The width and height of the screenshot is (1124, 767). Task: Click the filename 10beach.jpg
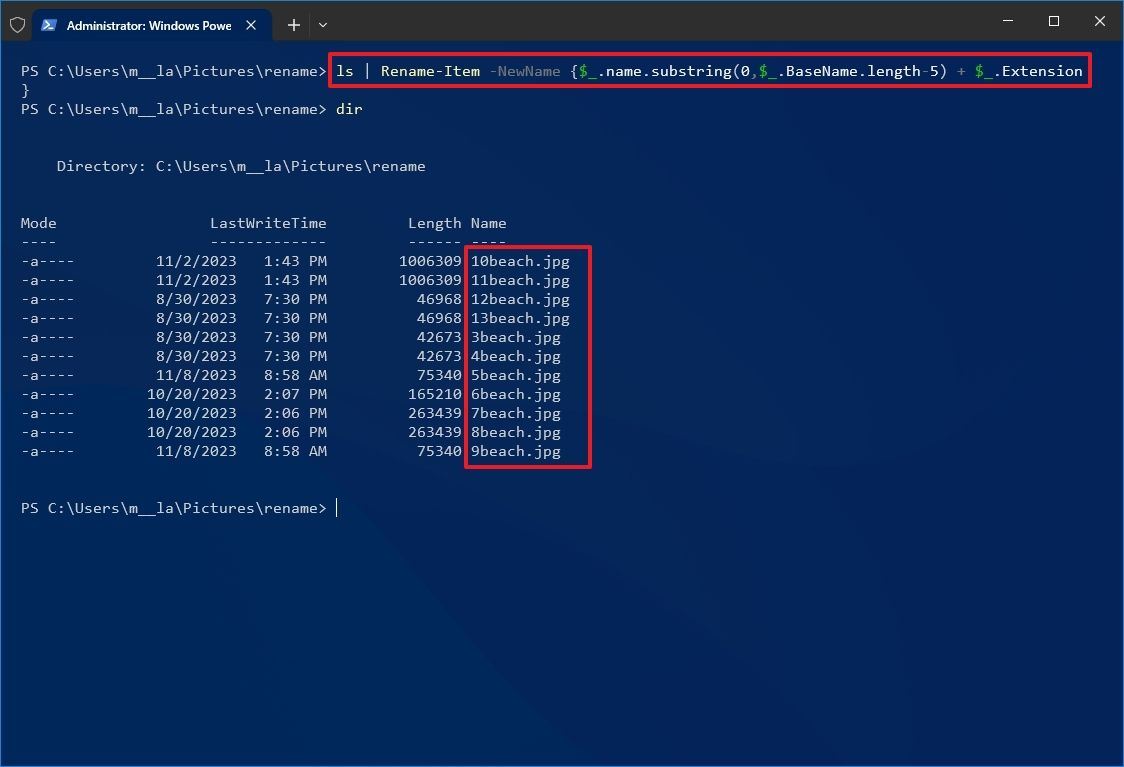pos(519,261)
